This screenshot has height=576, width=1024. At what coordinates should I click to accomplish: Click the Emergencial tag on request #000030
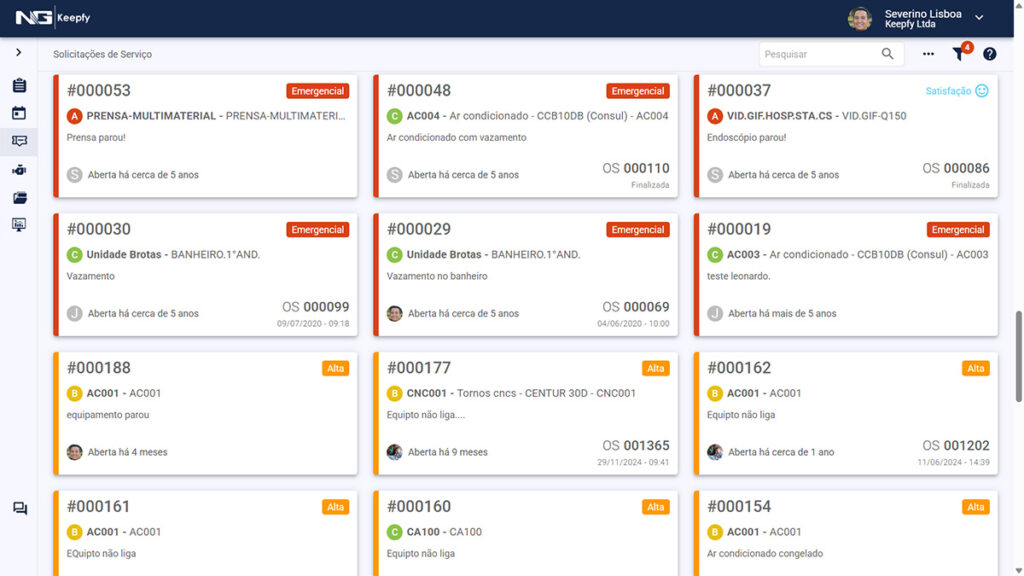(317, 230)
